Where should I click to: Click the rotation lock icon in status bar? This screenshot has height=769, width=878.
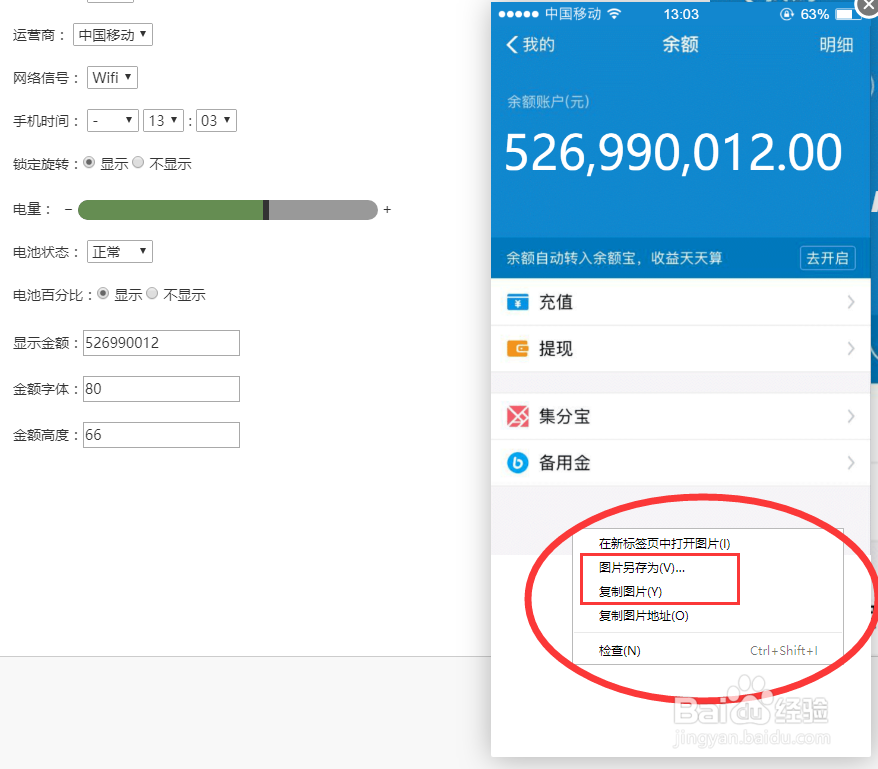click(787, 14)
